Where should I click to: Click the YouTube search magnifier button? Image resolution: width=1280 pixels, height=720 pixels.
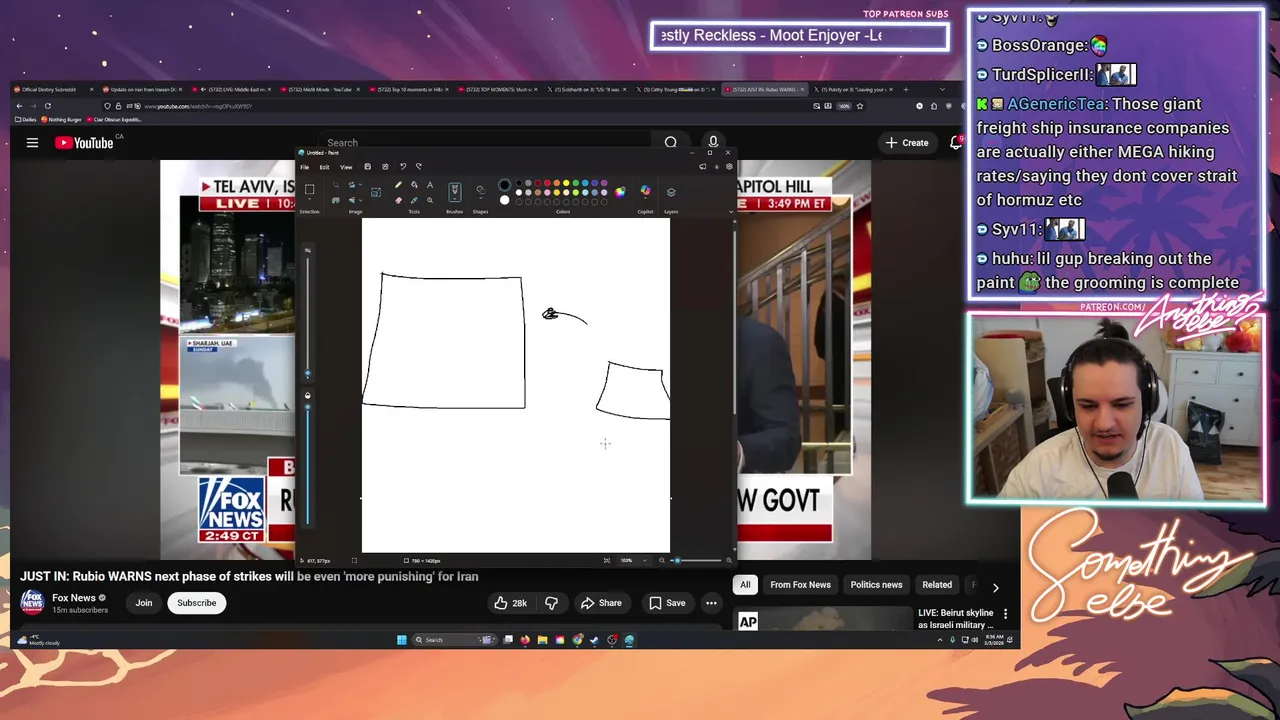pos(671,143)
